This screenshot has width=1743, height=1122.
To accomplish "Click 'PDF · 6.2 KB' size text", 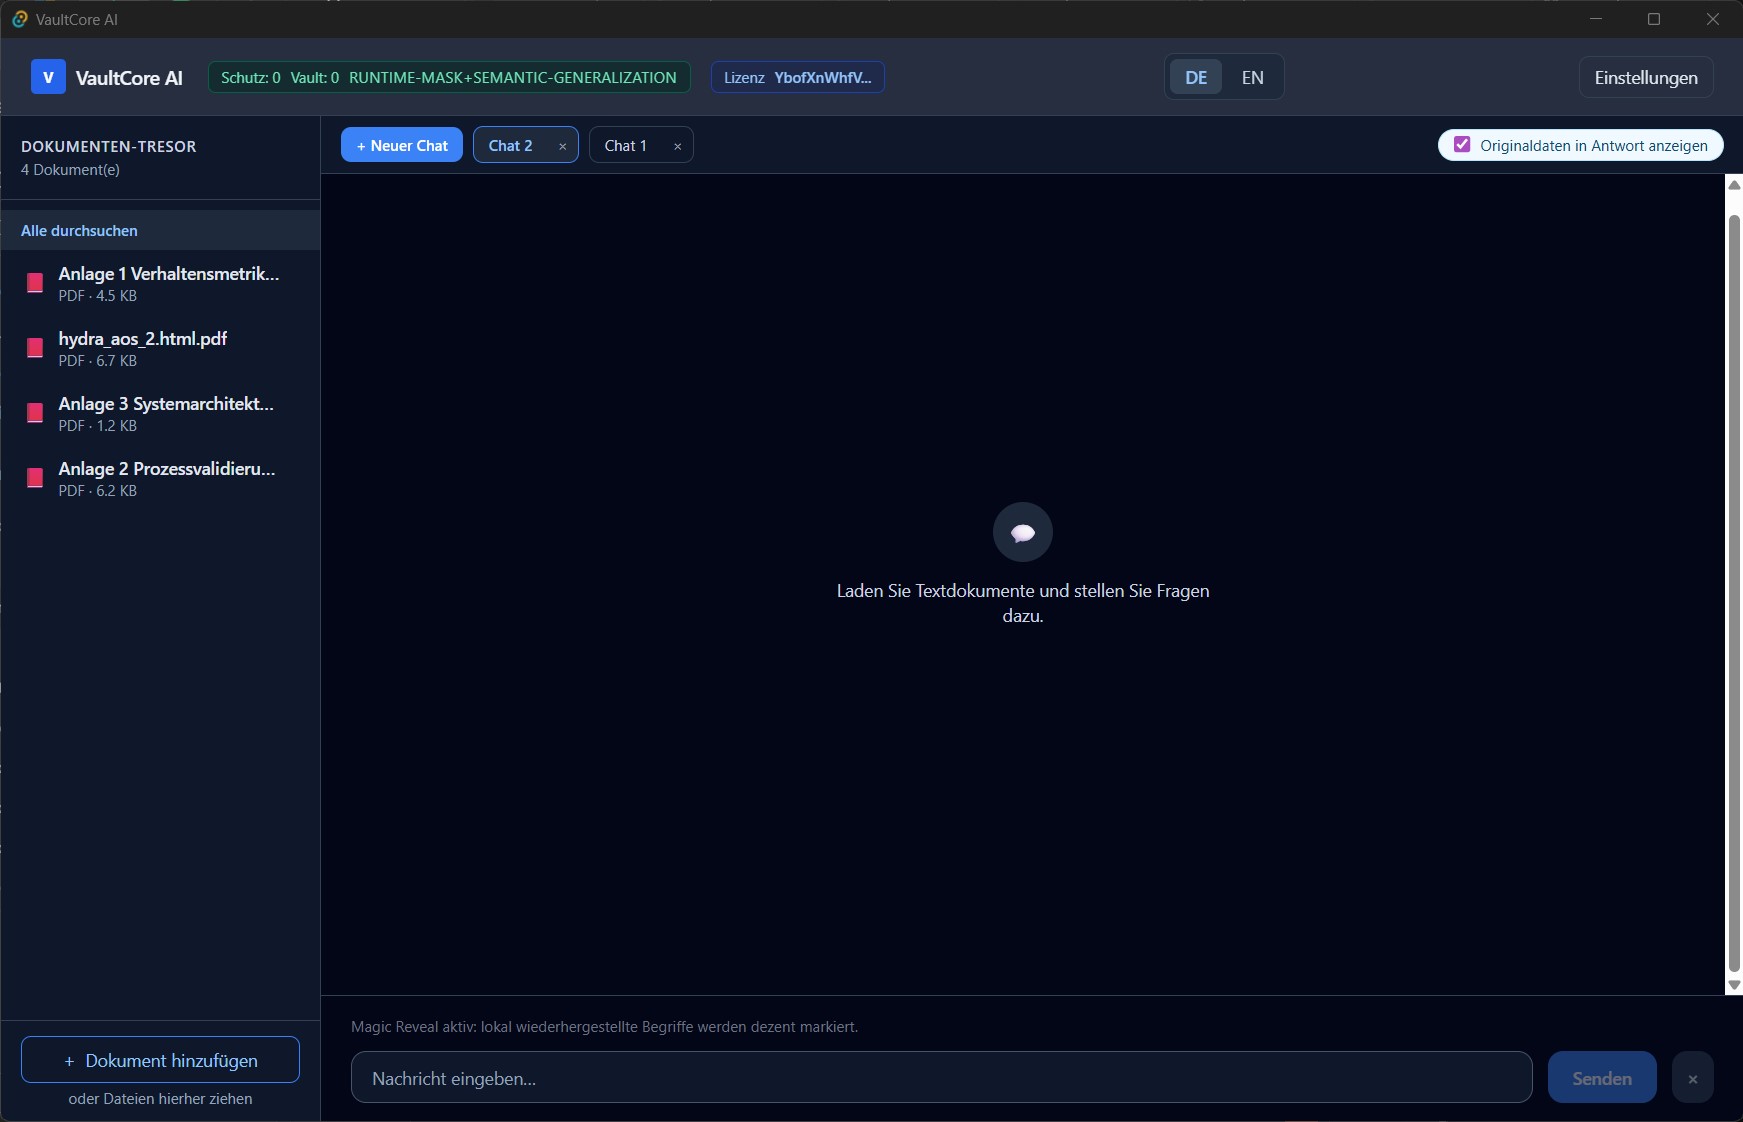I will 98,491.
